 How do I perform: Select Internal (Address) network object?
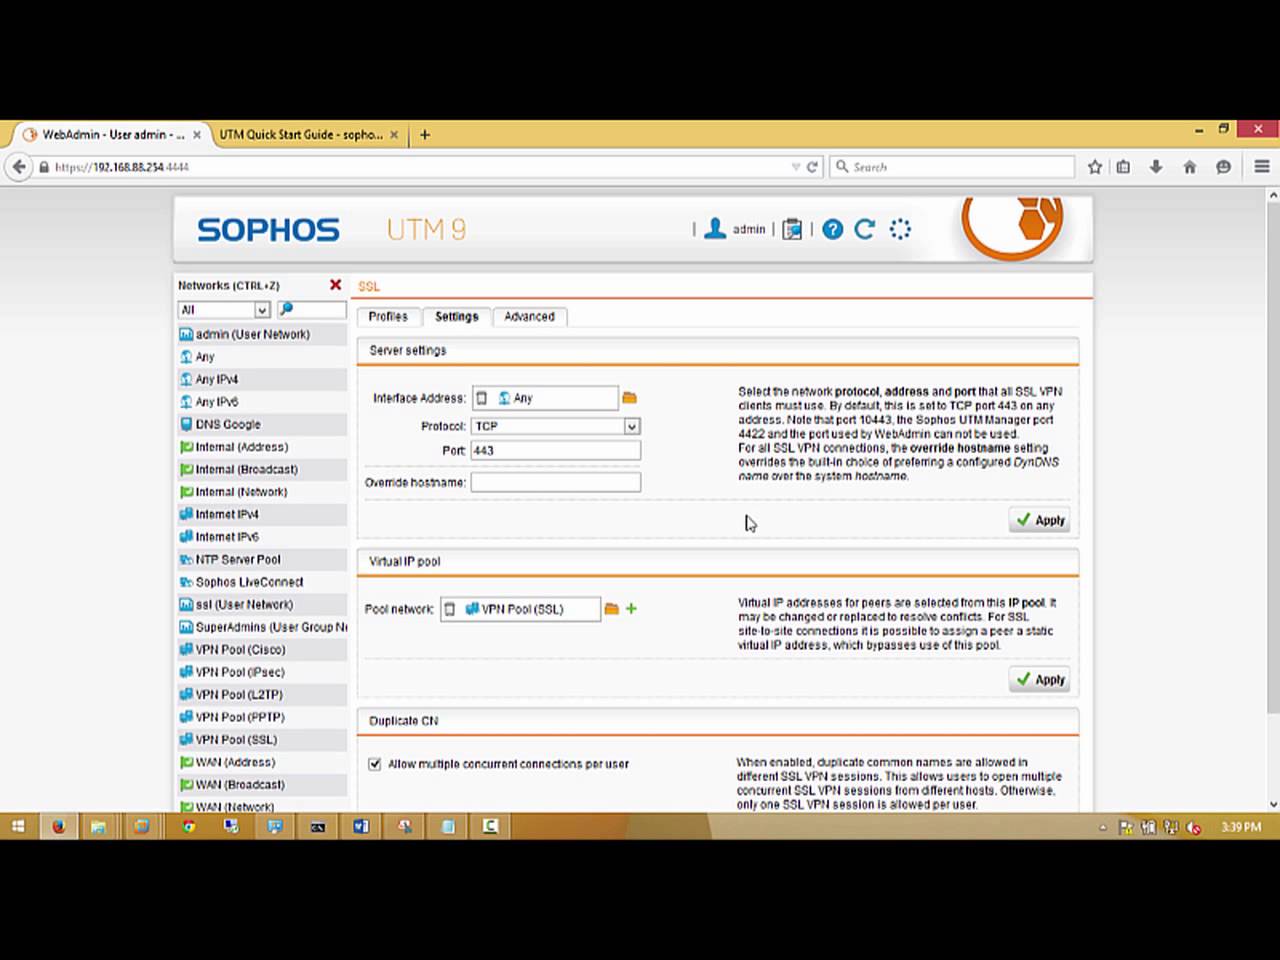[x=262, y=447]
